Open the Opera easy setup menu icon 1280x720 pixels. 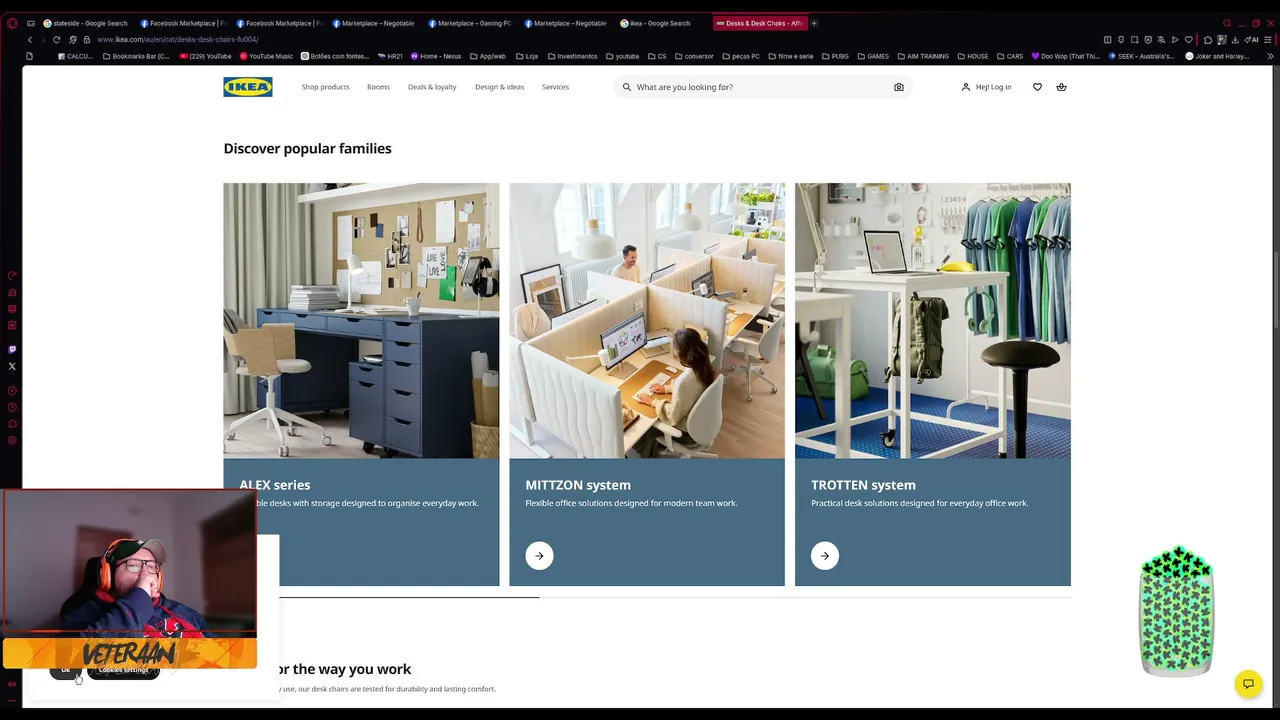[1267, 40]
